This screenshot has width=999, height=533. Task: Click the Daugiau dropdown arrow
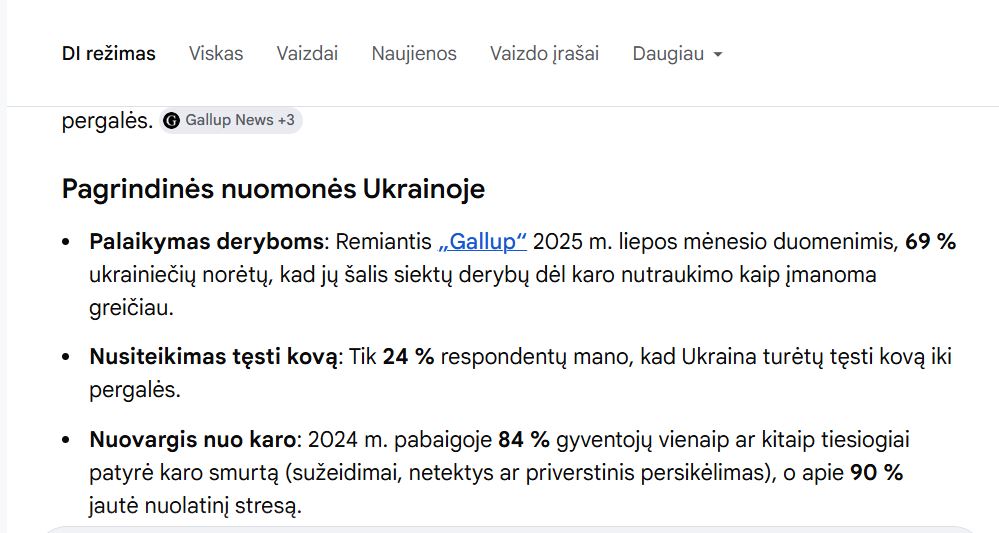tap(718, 55)
